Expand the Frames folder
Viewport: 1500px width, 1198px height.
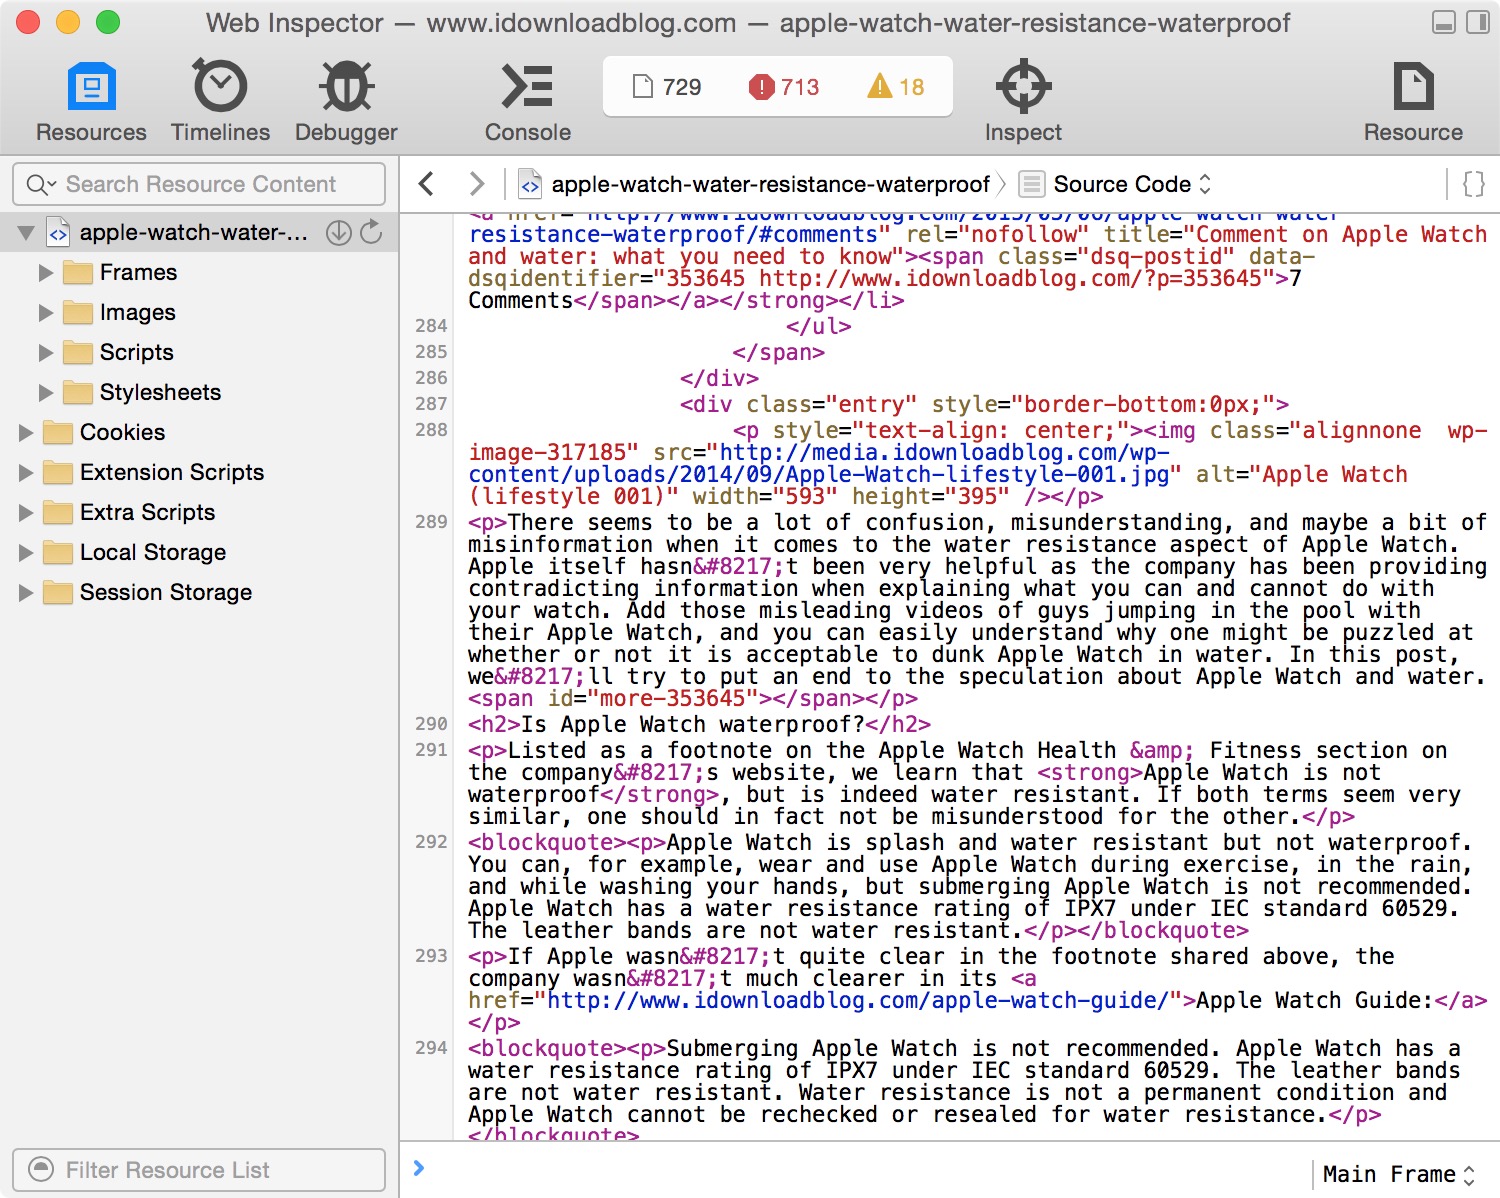pyautogui.click(x=45, y=272)
